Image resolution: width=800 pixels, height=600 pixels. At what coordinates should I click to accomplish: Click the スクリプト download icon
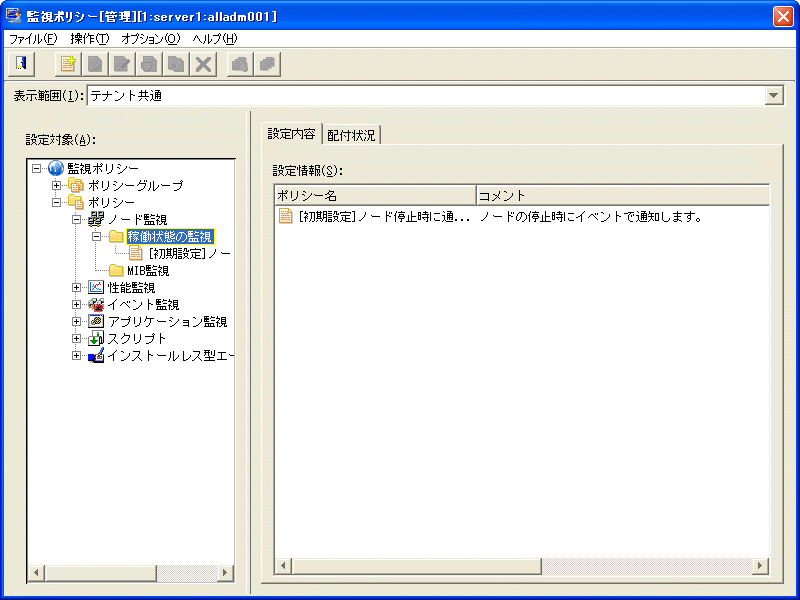(x=96, y=338)
